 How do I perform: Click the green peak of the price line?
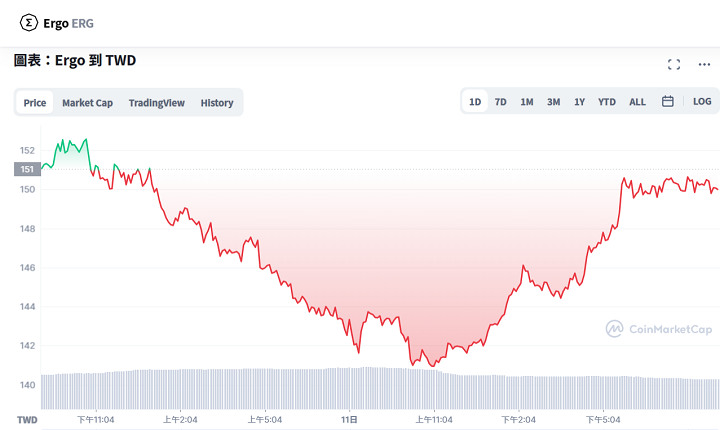click(x=85, y=139)
